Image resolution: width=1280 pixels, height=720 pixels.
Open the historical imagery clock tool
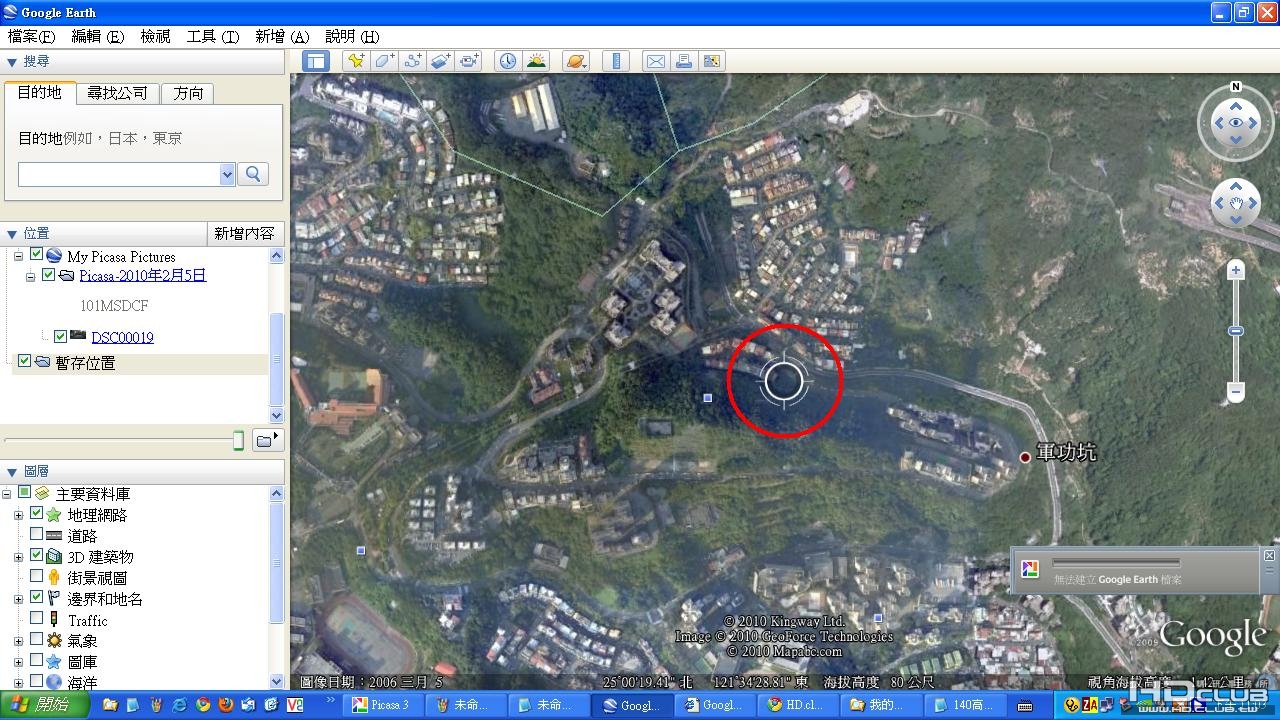(x=508, y=61)
